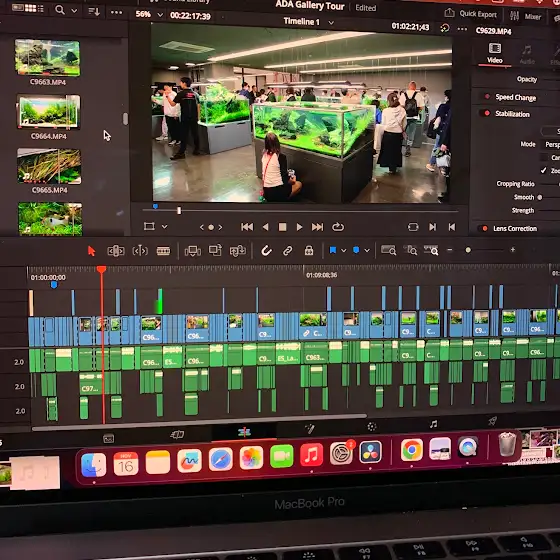Select the arrow Selection Mode tool
560x560 pixels.
point(91,251)
